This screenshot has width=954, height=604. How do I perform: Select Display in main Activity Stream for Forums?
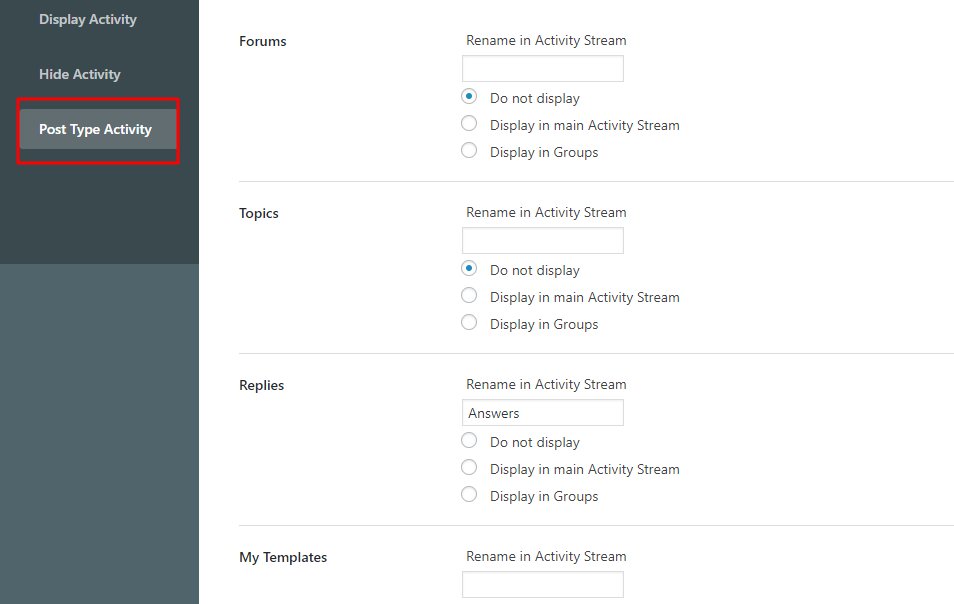(x=469, y=123)
